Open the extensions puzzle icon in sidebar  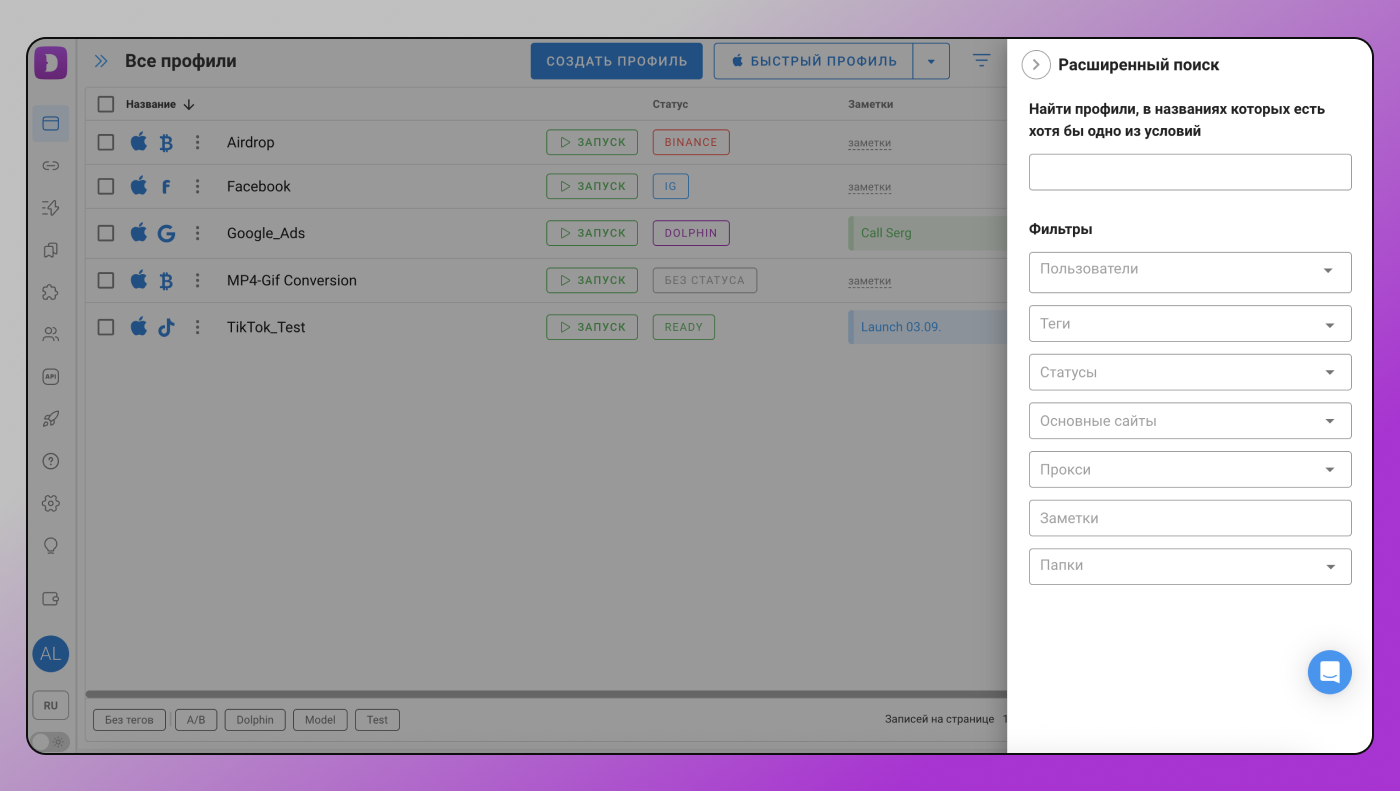[51, 292]
